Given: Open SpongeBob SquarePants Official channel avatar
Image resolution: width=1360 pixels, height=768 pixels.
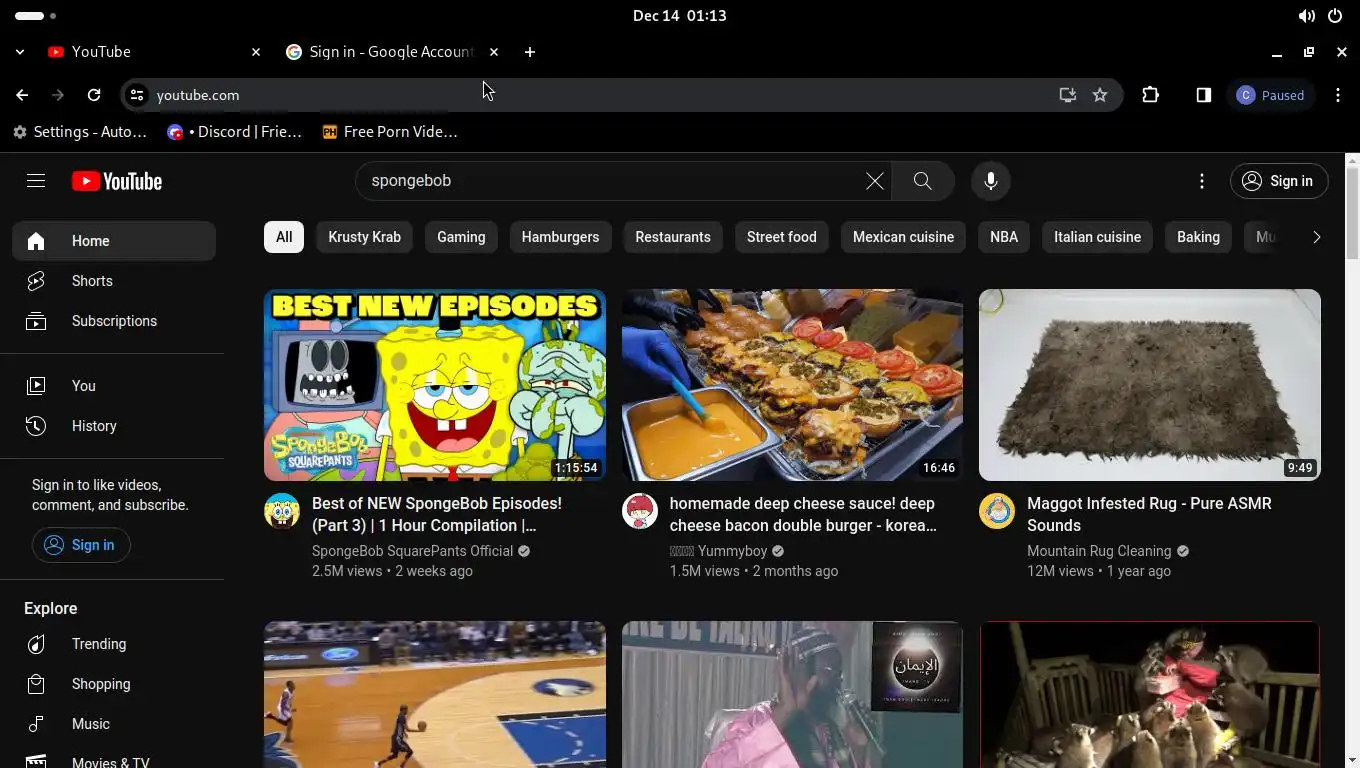Looking at the screenshot, I should pos(282,511).
